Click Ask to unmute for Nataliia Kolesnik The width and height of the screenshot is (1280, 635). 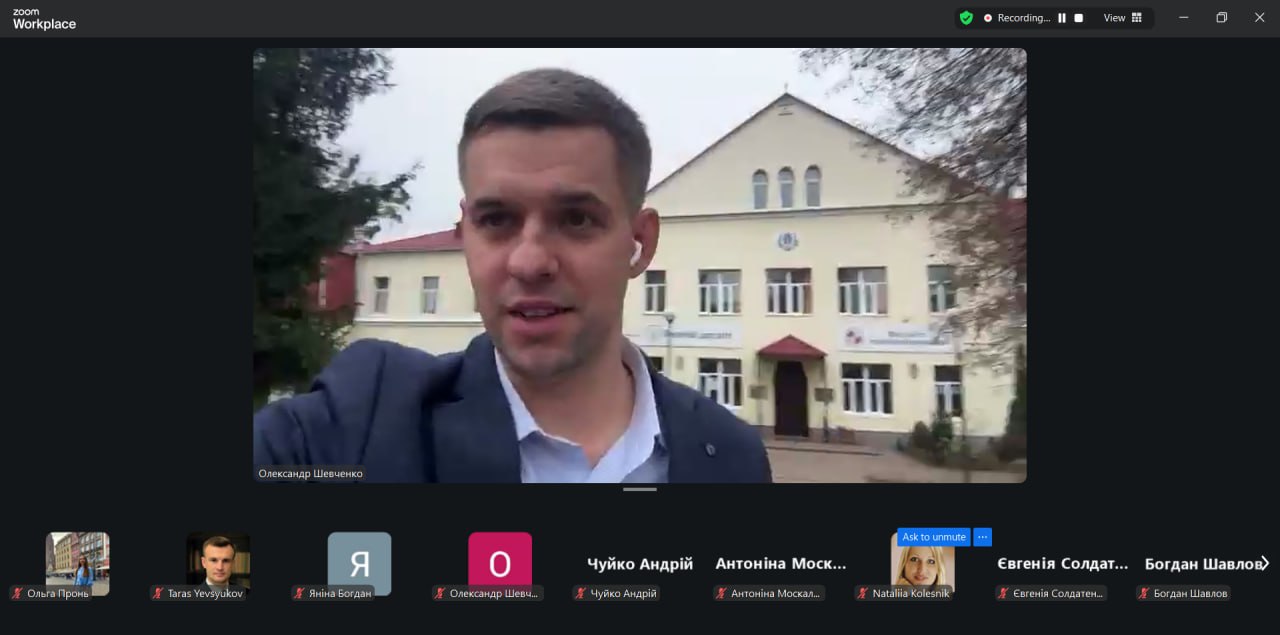pyautogui.click(x=934, y=537)
